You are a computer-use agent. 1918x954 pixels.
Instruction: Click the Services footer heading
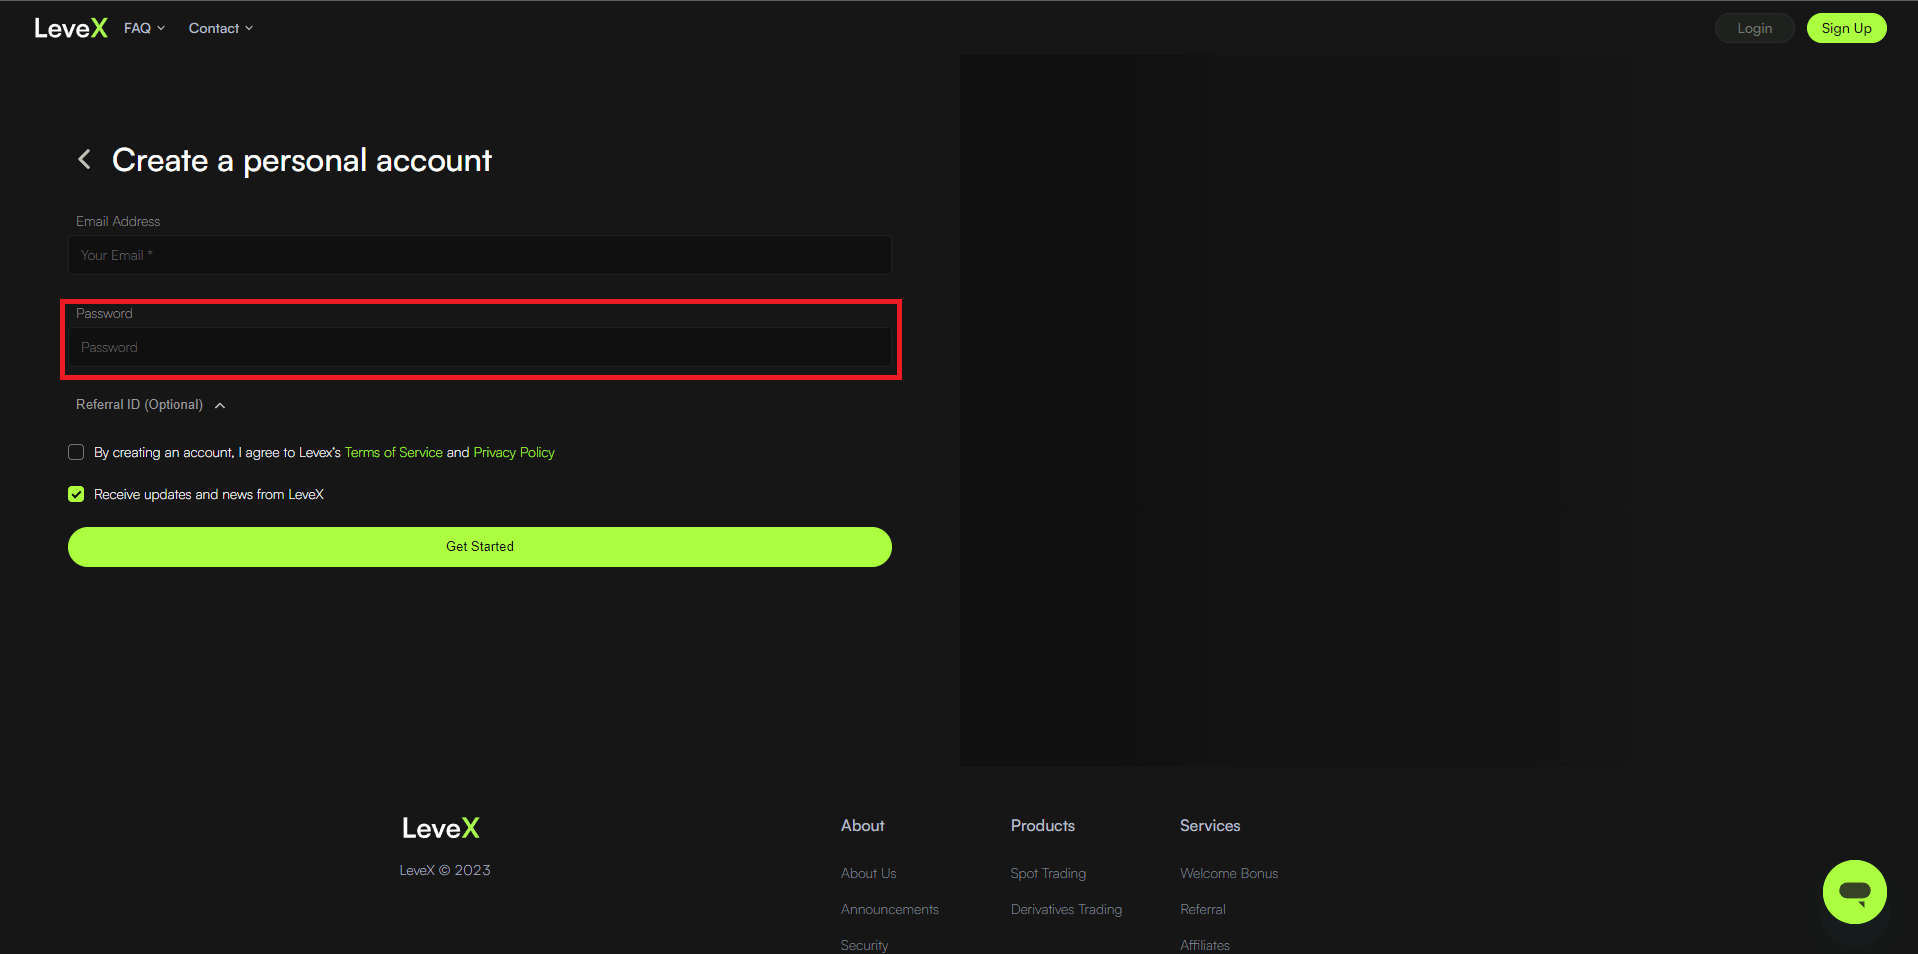[x=1210, y=825]
